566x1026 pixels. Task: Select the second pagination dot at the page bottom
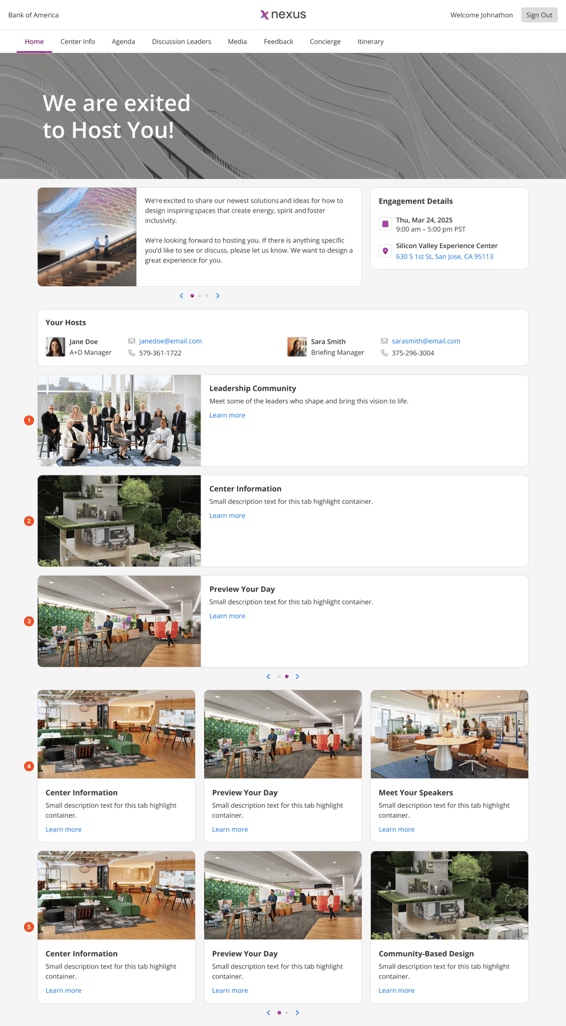pos(287,1013)
